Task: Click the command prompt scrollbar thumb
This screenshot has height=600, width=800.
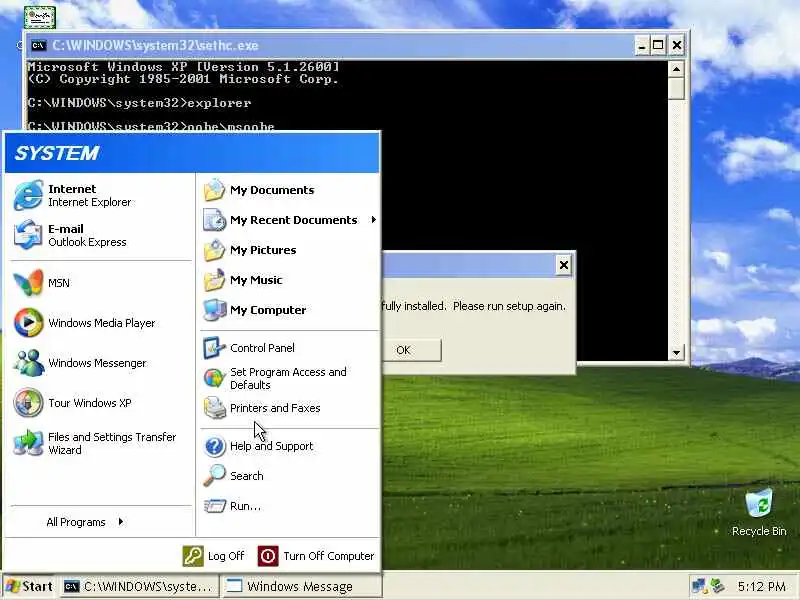Action: (676, 88)
